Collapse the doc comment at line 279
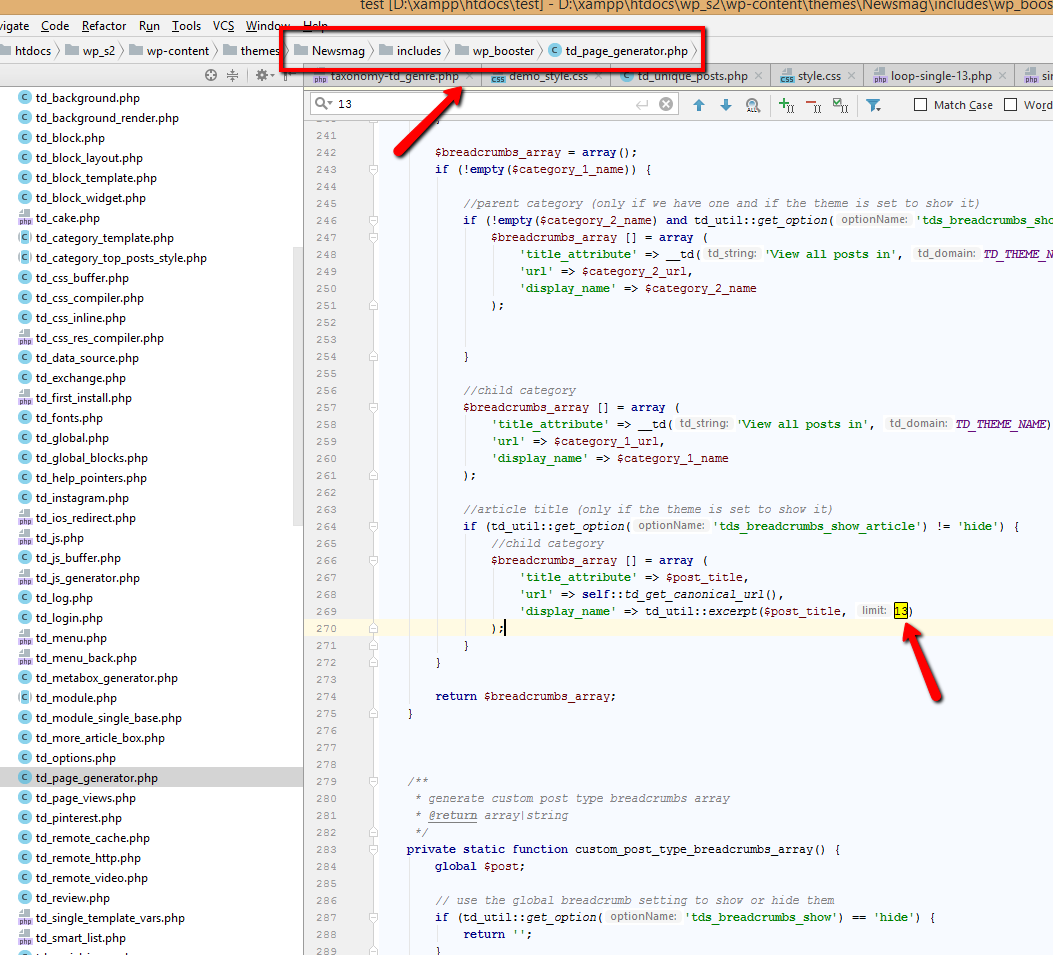Screen dimensions: 1053x955 tap(373, 782)
